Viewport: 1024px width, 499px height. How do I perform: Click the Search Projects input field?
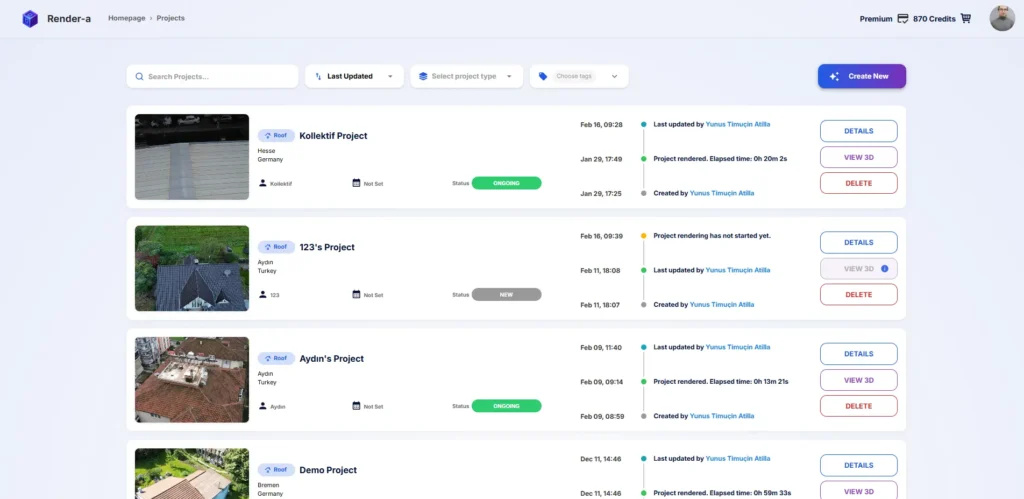[x=215, y=76]
